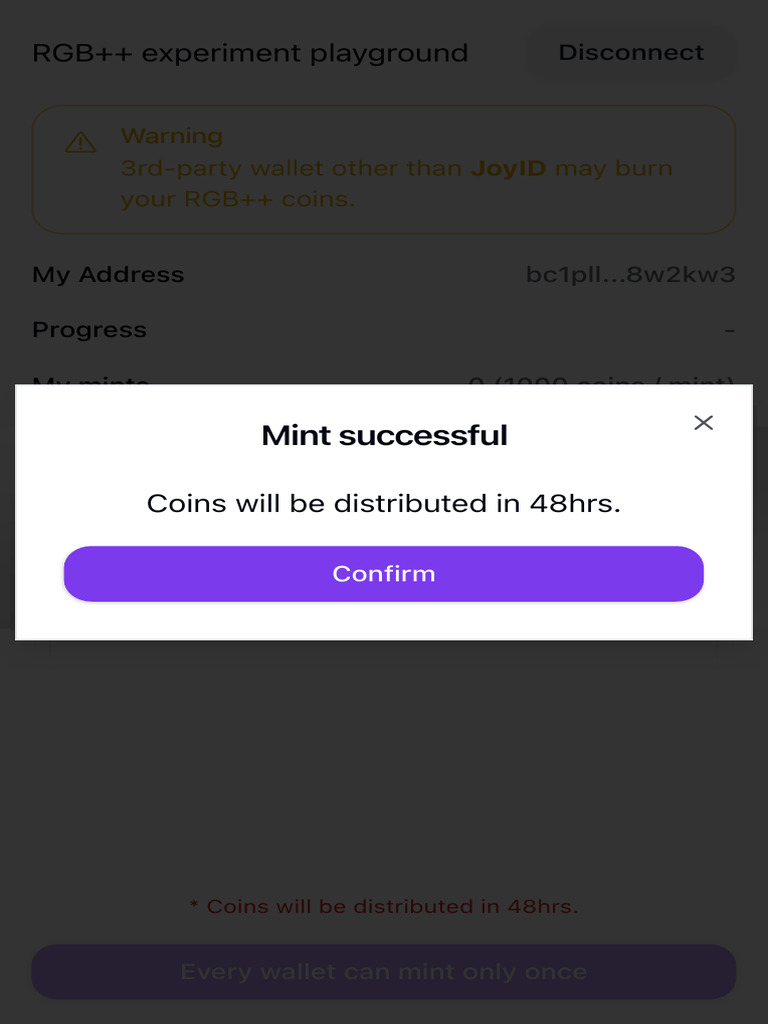Click '3rd-party wallet other than' warning text

tap(293, 168)
